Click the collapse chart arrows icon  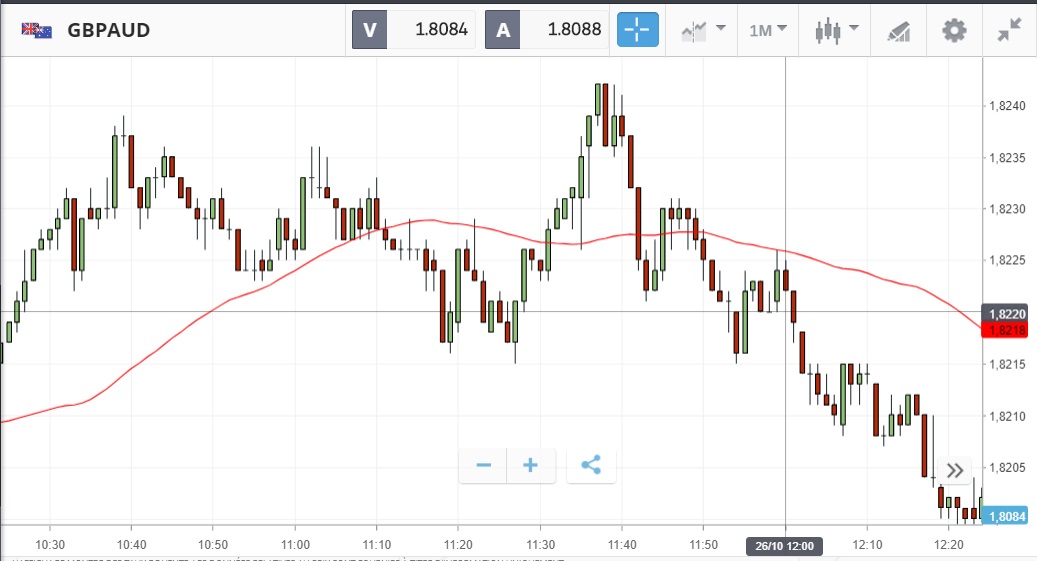tap(1010, 30)
